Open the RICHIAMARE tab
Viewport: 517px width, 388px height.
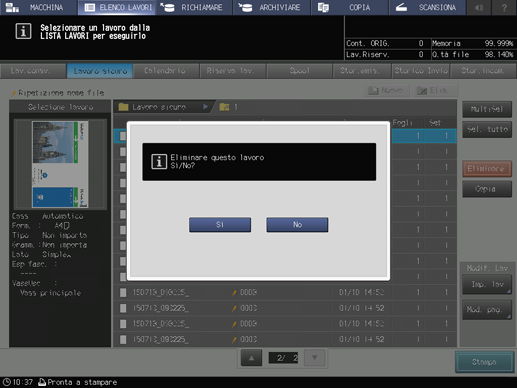point(194,7)
